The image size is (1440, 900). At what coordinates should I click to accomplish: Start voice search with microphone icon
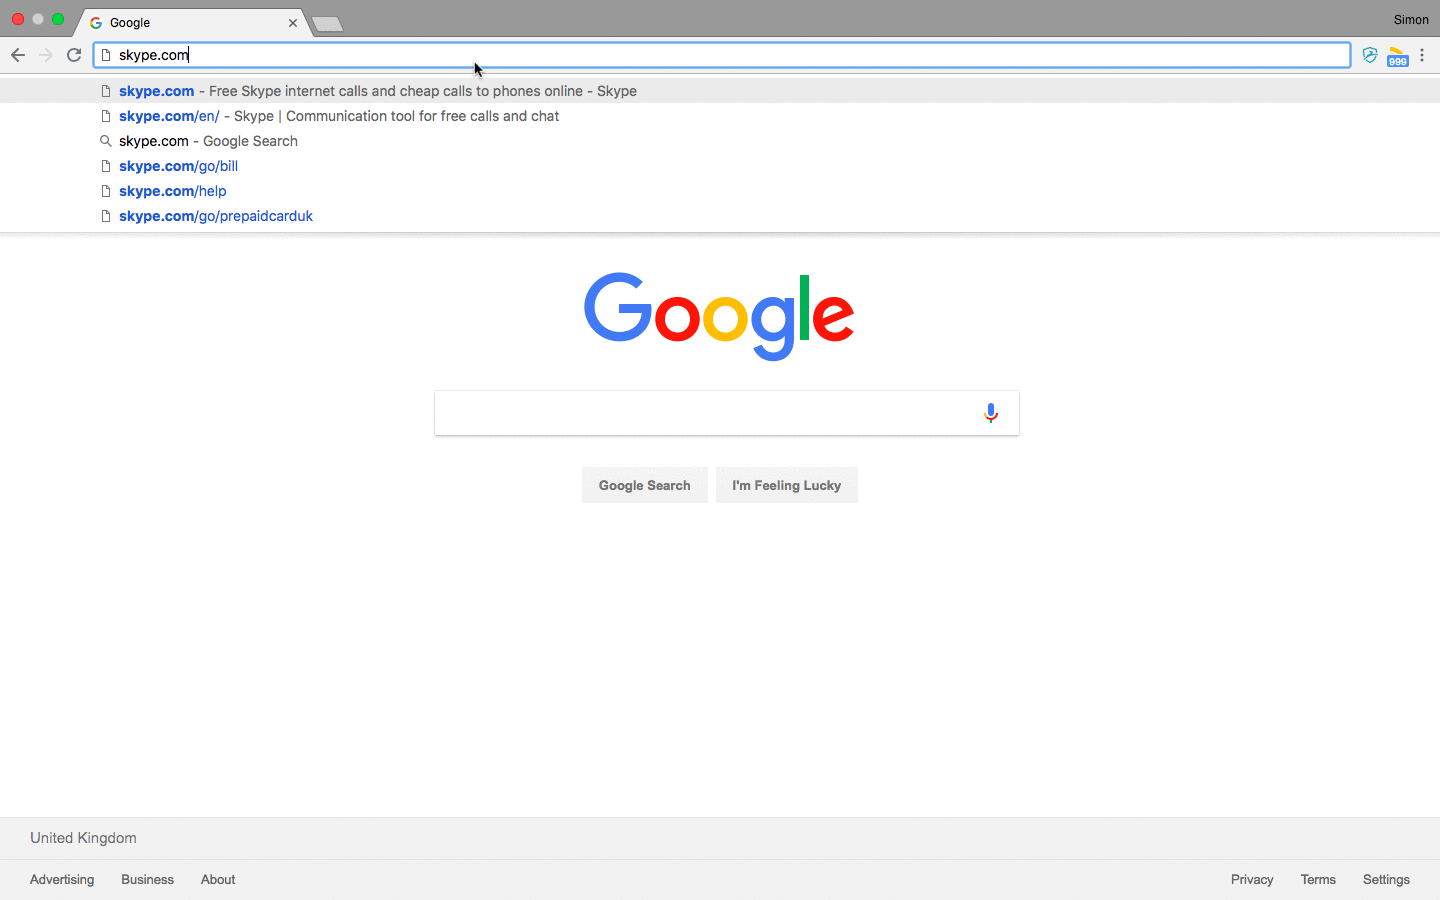(x=990, y=413)
